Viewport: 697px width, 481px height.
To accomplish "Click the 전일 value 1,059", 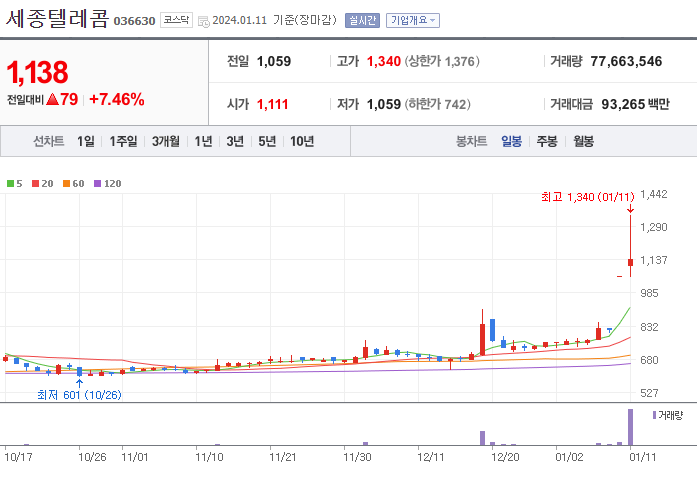I will (274, 61).
